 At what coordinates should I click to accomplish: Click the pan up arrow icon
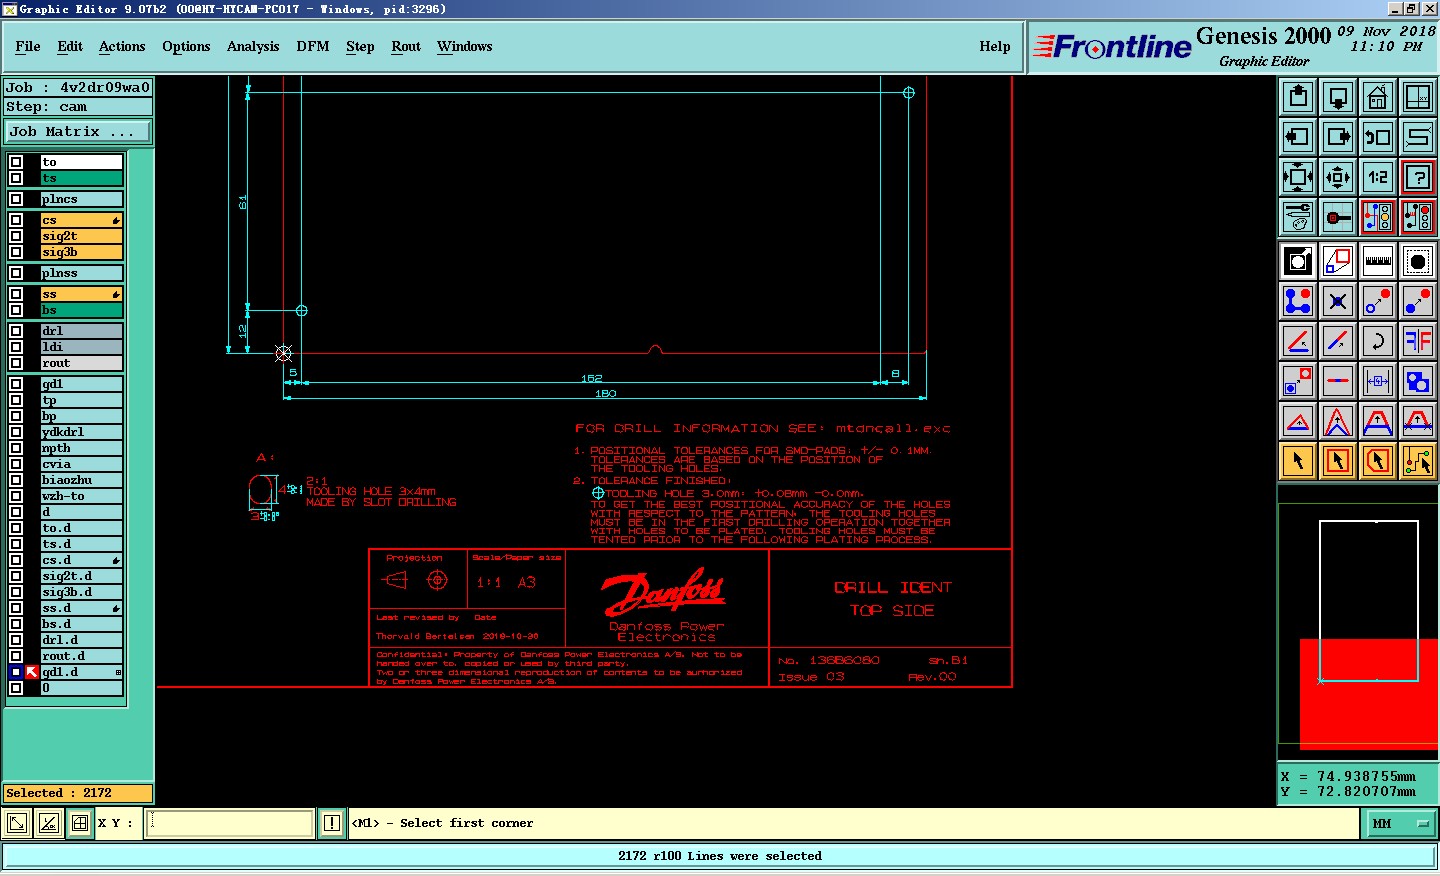(1298, 97)
